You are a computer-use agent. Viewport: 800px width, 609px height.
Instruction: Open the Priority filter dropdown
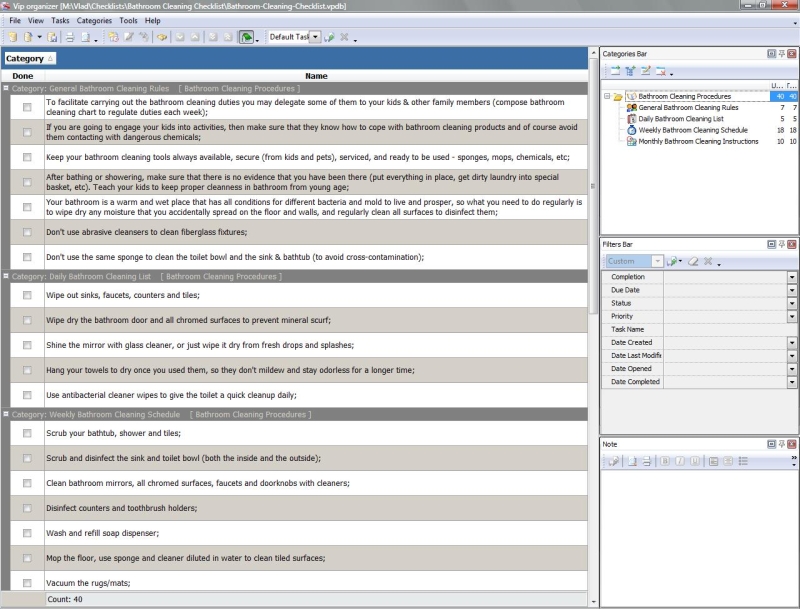792,316
